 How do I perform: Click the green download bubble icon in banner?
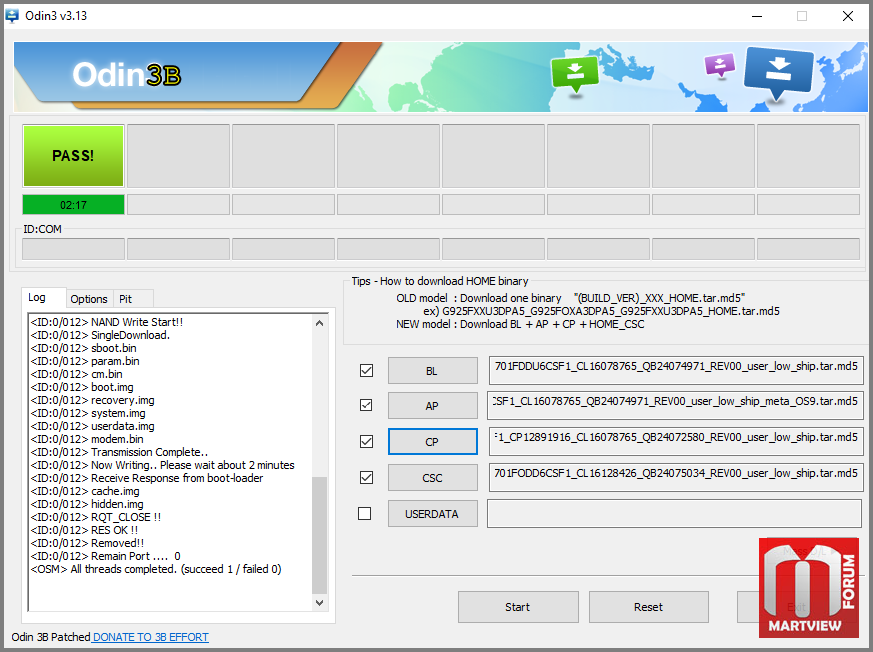pyautogui.click(x=575, y=75)
